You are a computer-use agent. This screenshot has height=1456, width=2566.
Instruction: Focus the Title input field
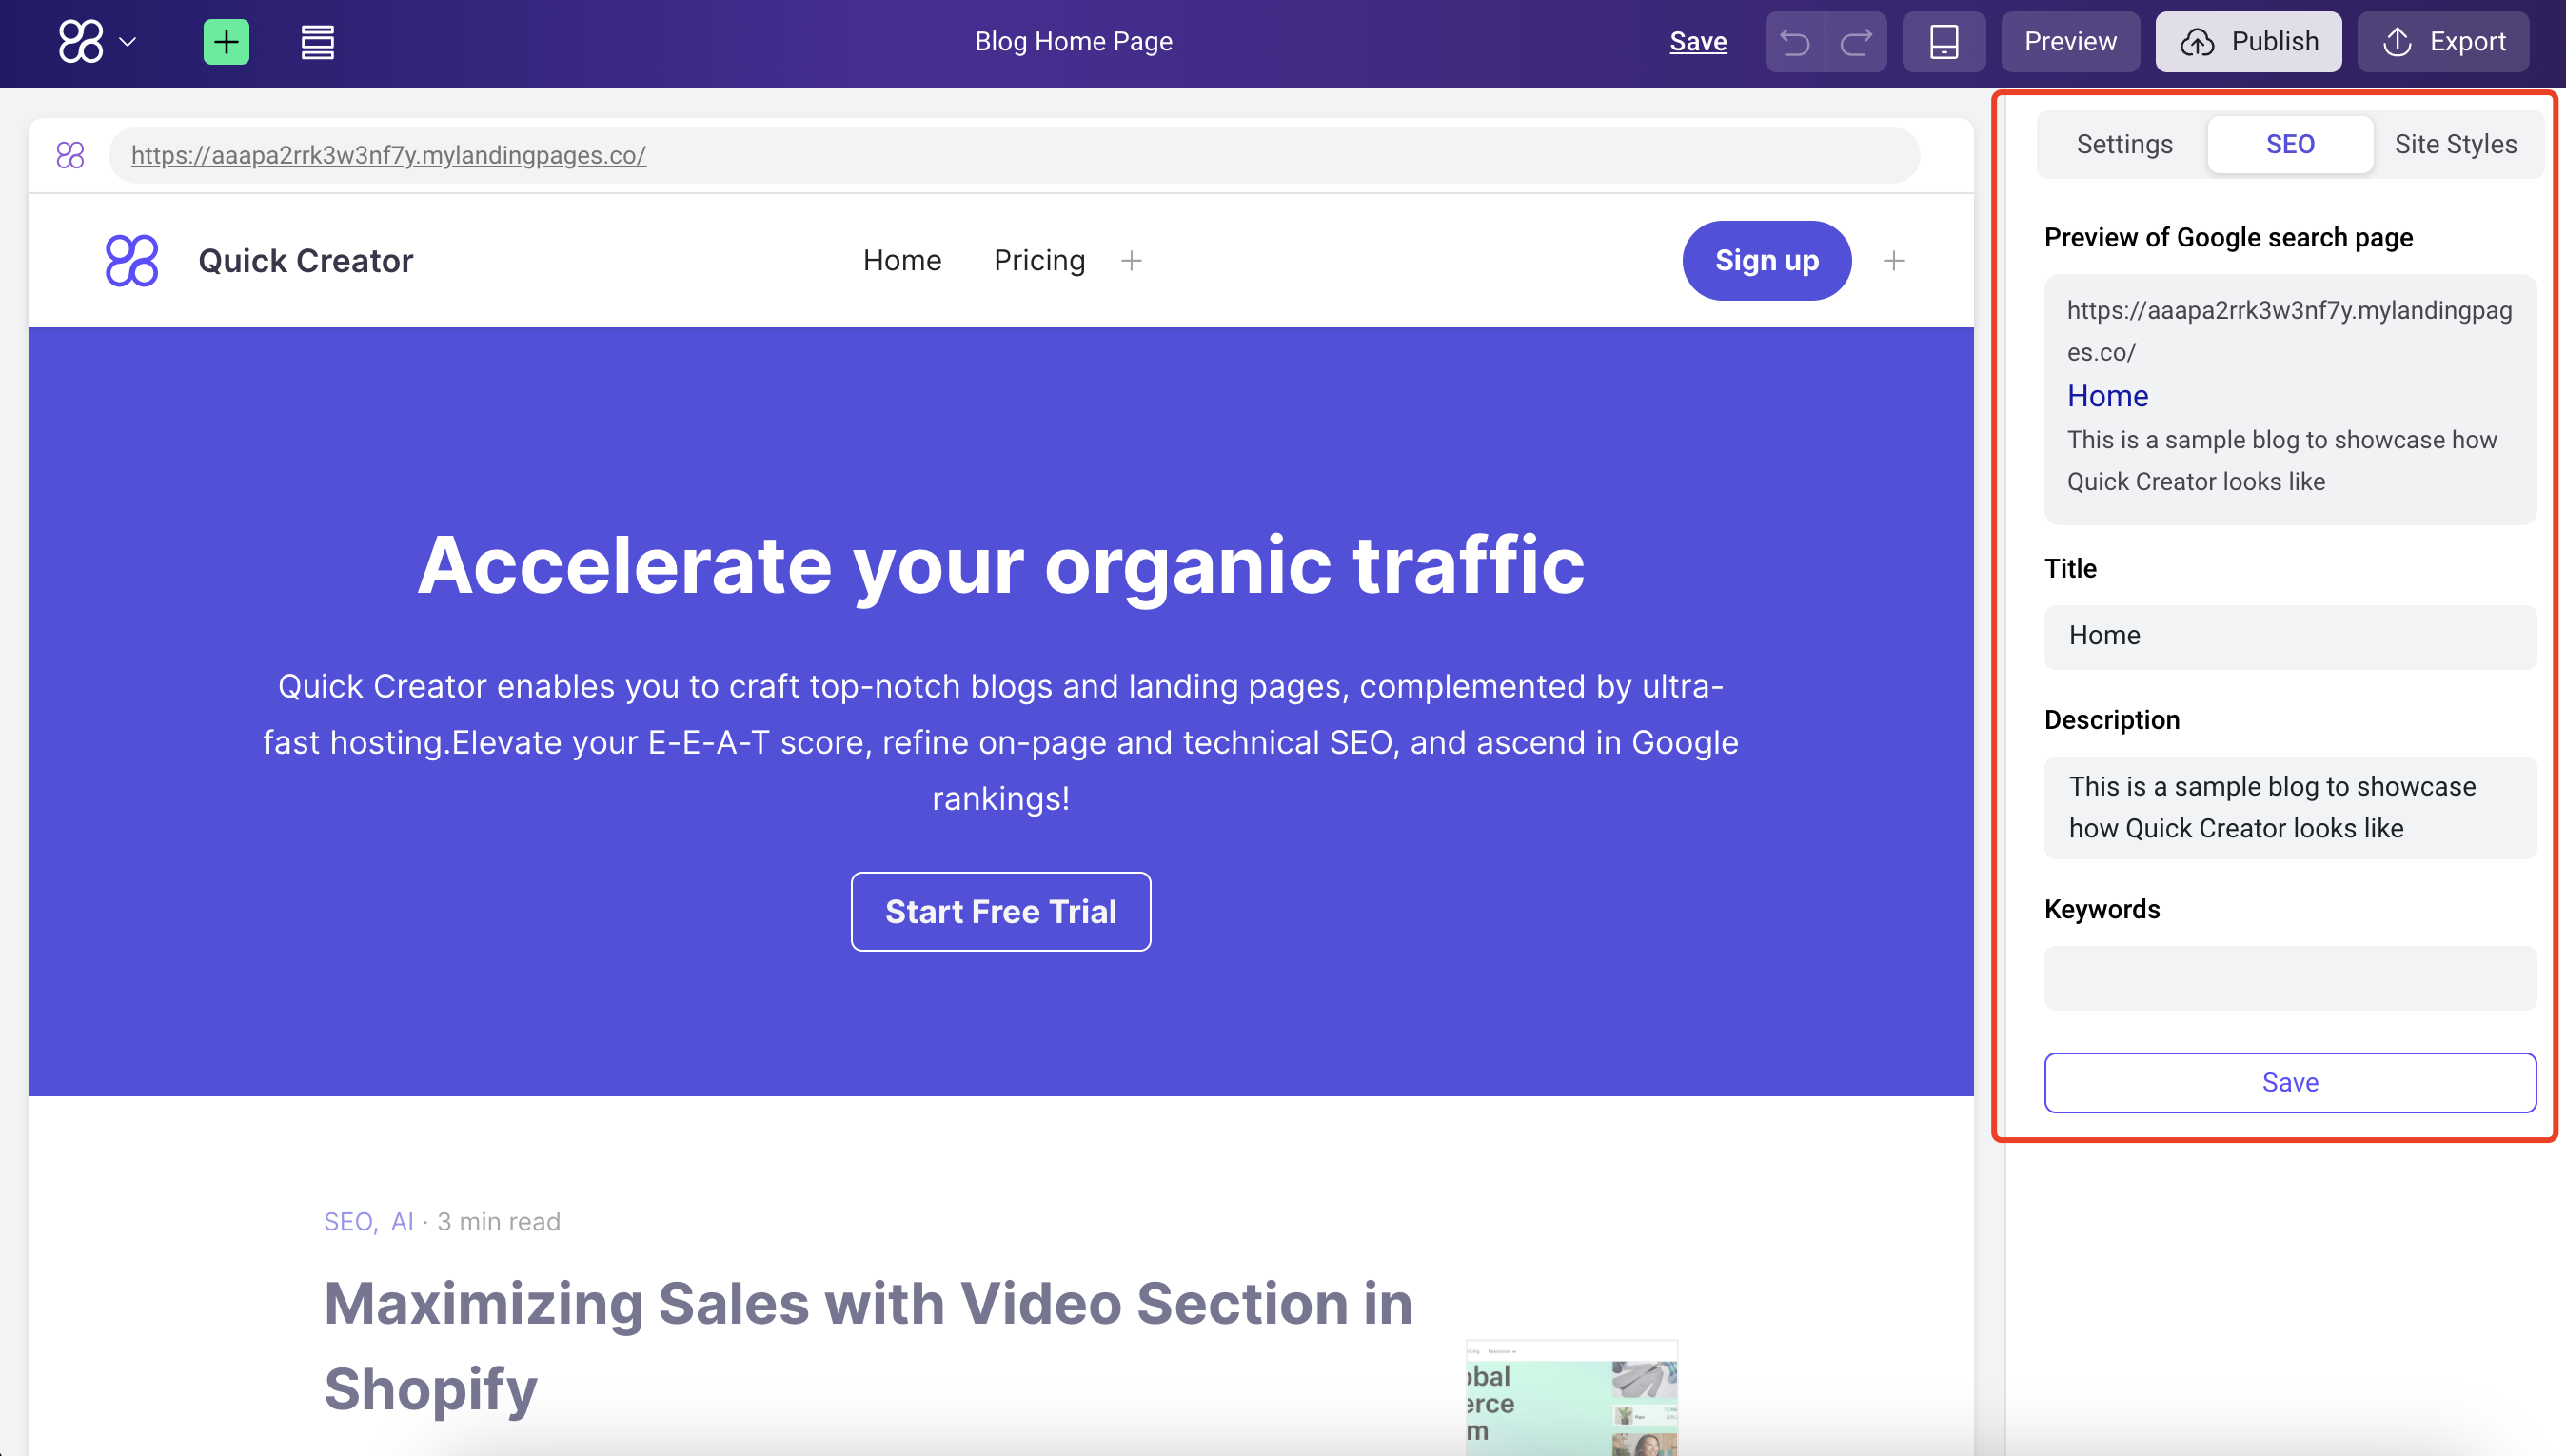click(2290, 636)
